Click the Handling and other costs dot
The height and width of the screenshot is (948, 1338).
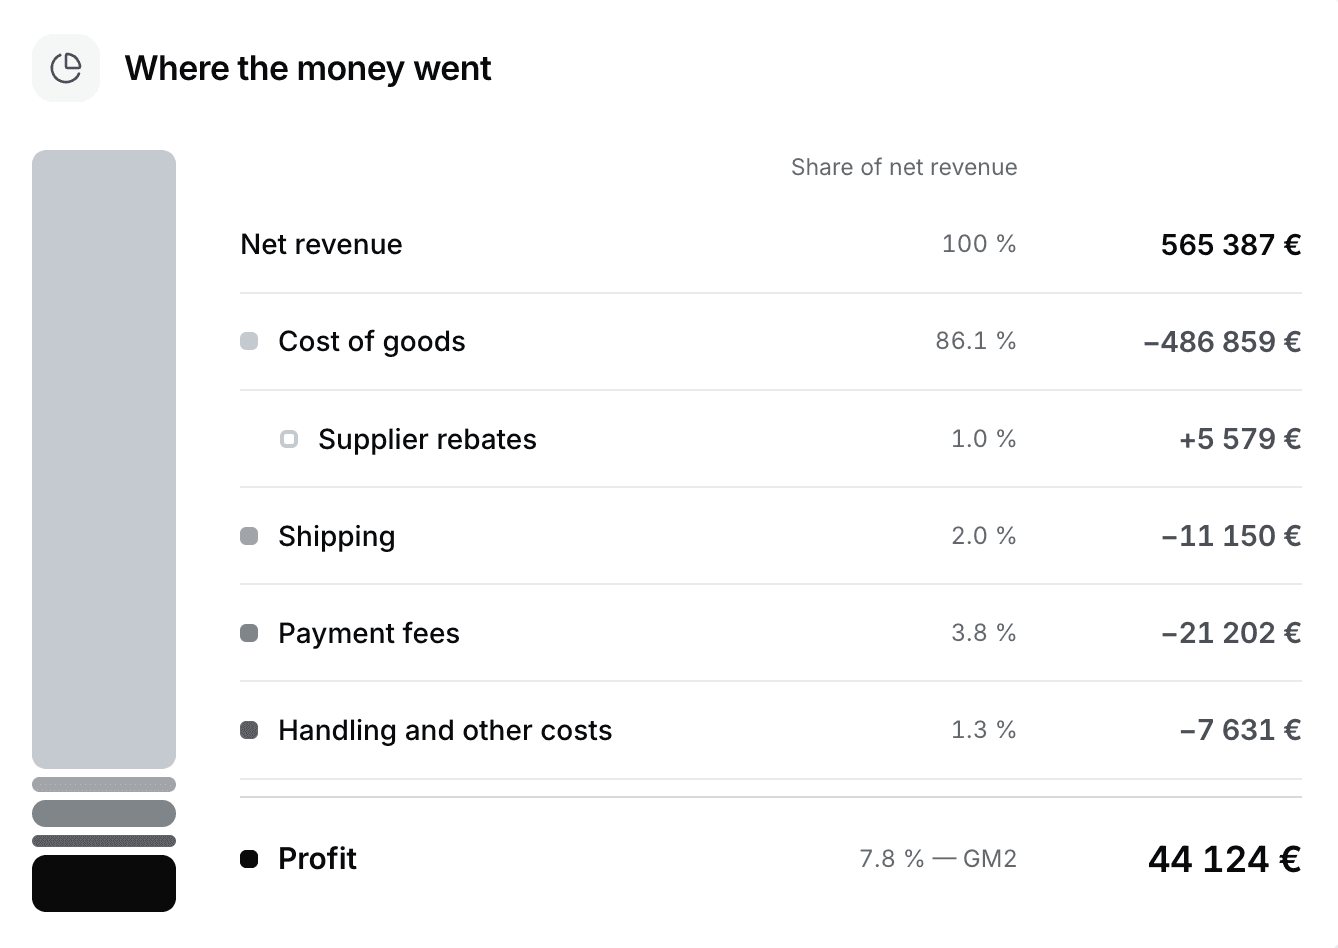point(250,730)
